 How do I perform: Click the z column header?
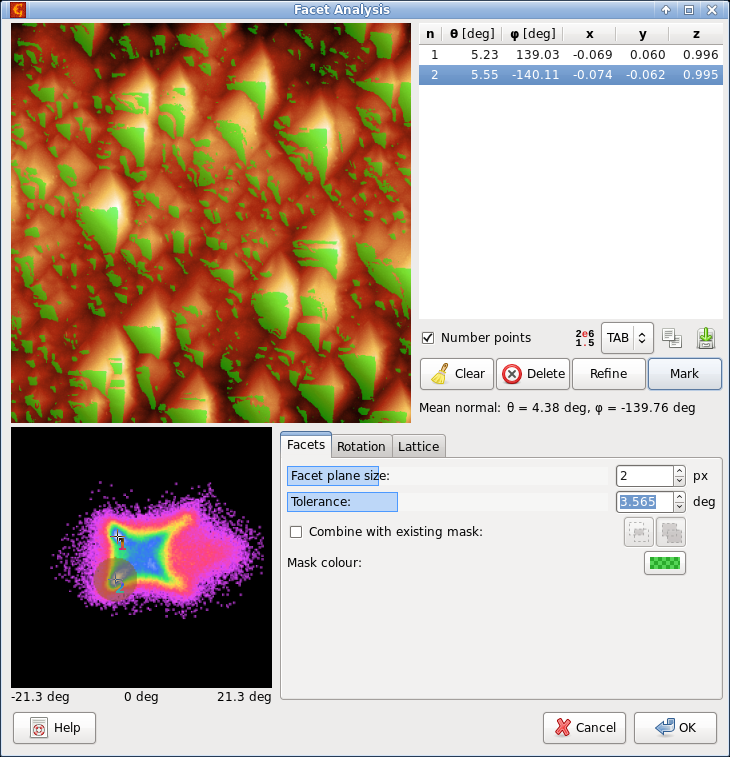click(x=696, y=34)
